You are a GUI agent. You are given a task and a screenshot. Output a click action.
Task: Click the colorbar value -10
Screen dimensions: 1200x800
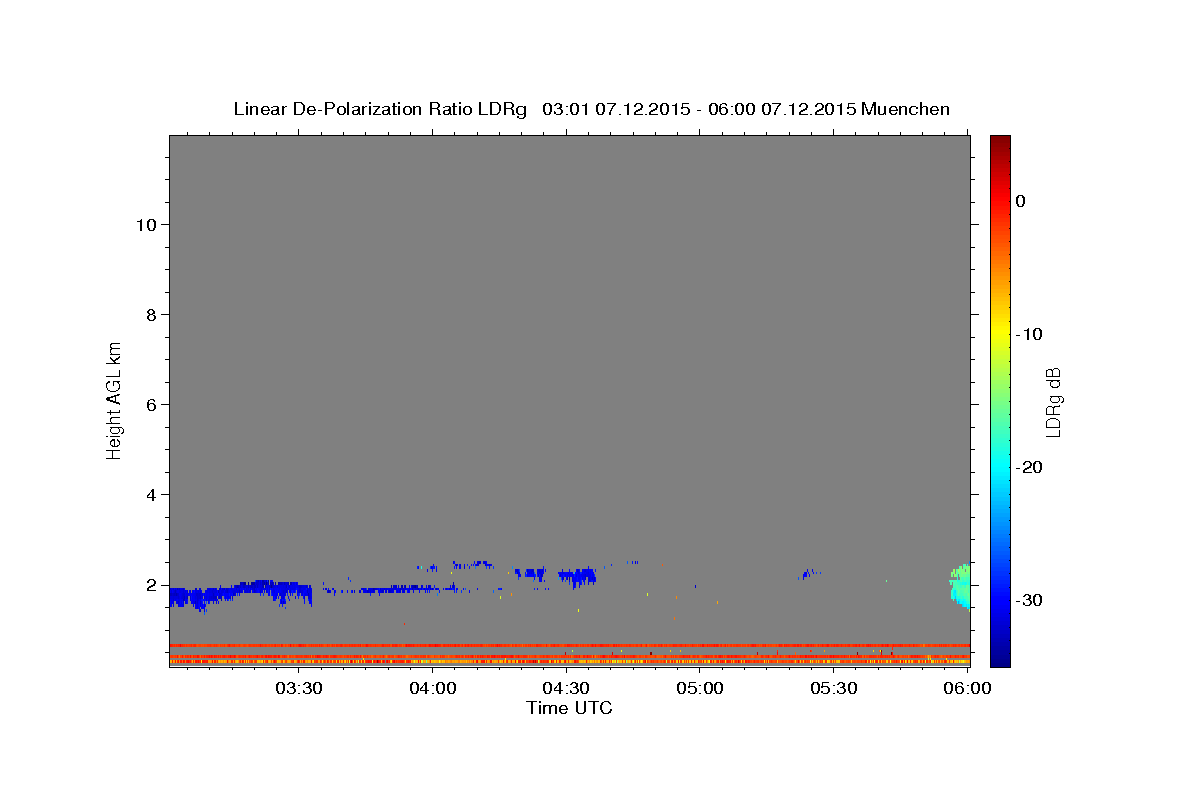point(1029,334)
